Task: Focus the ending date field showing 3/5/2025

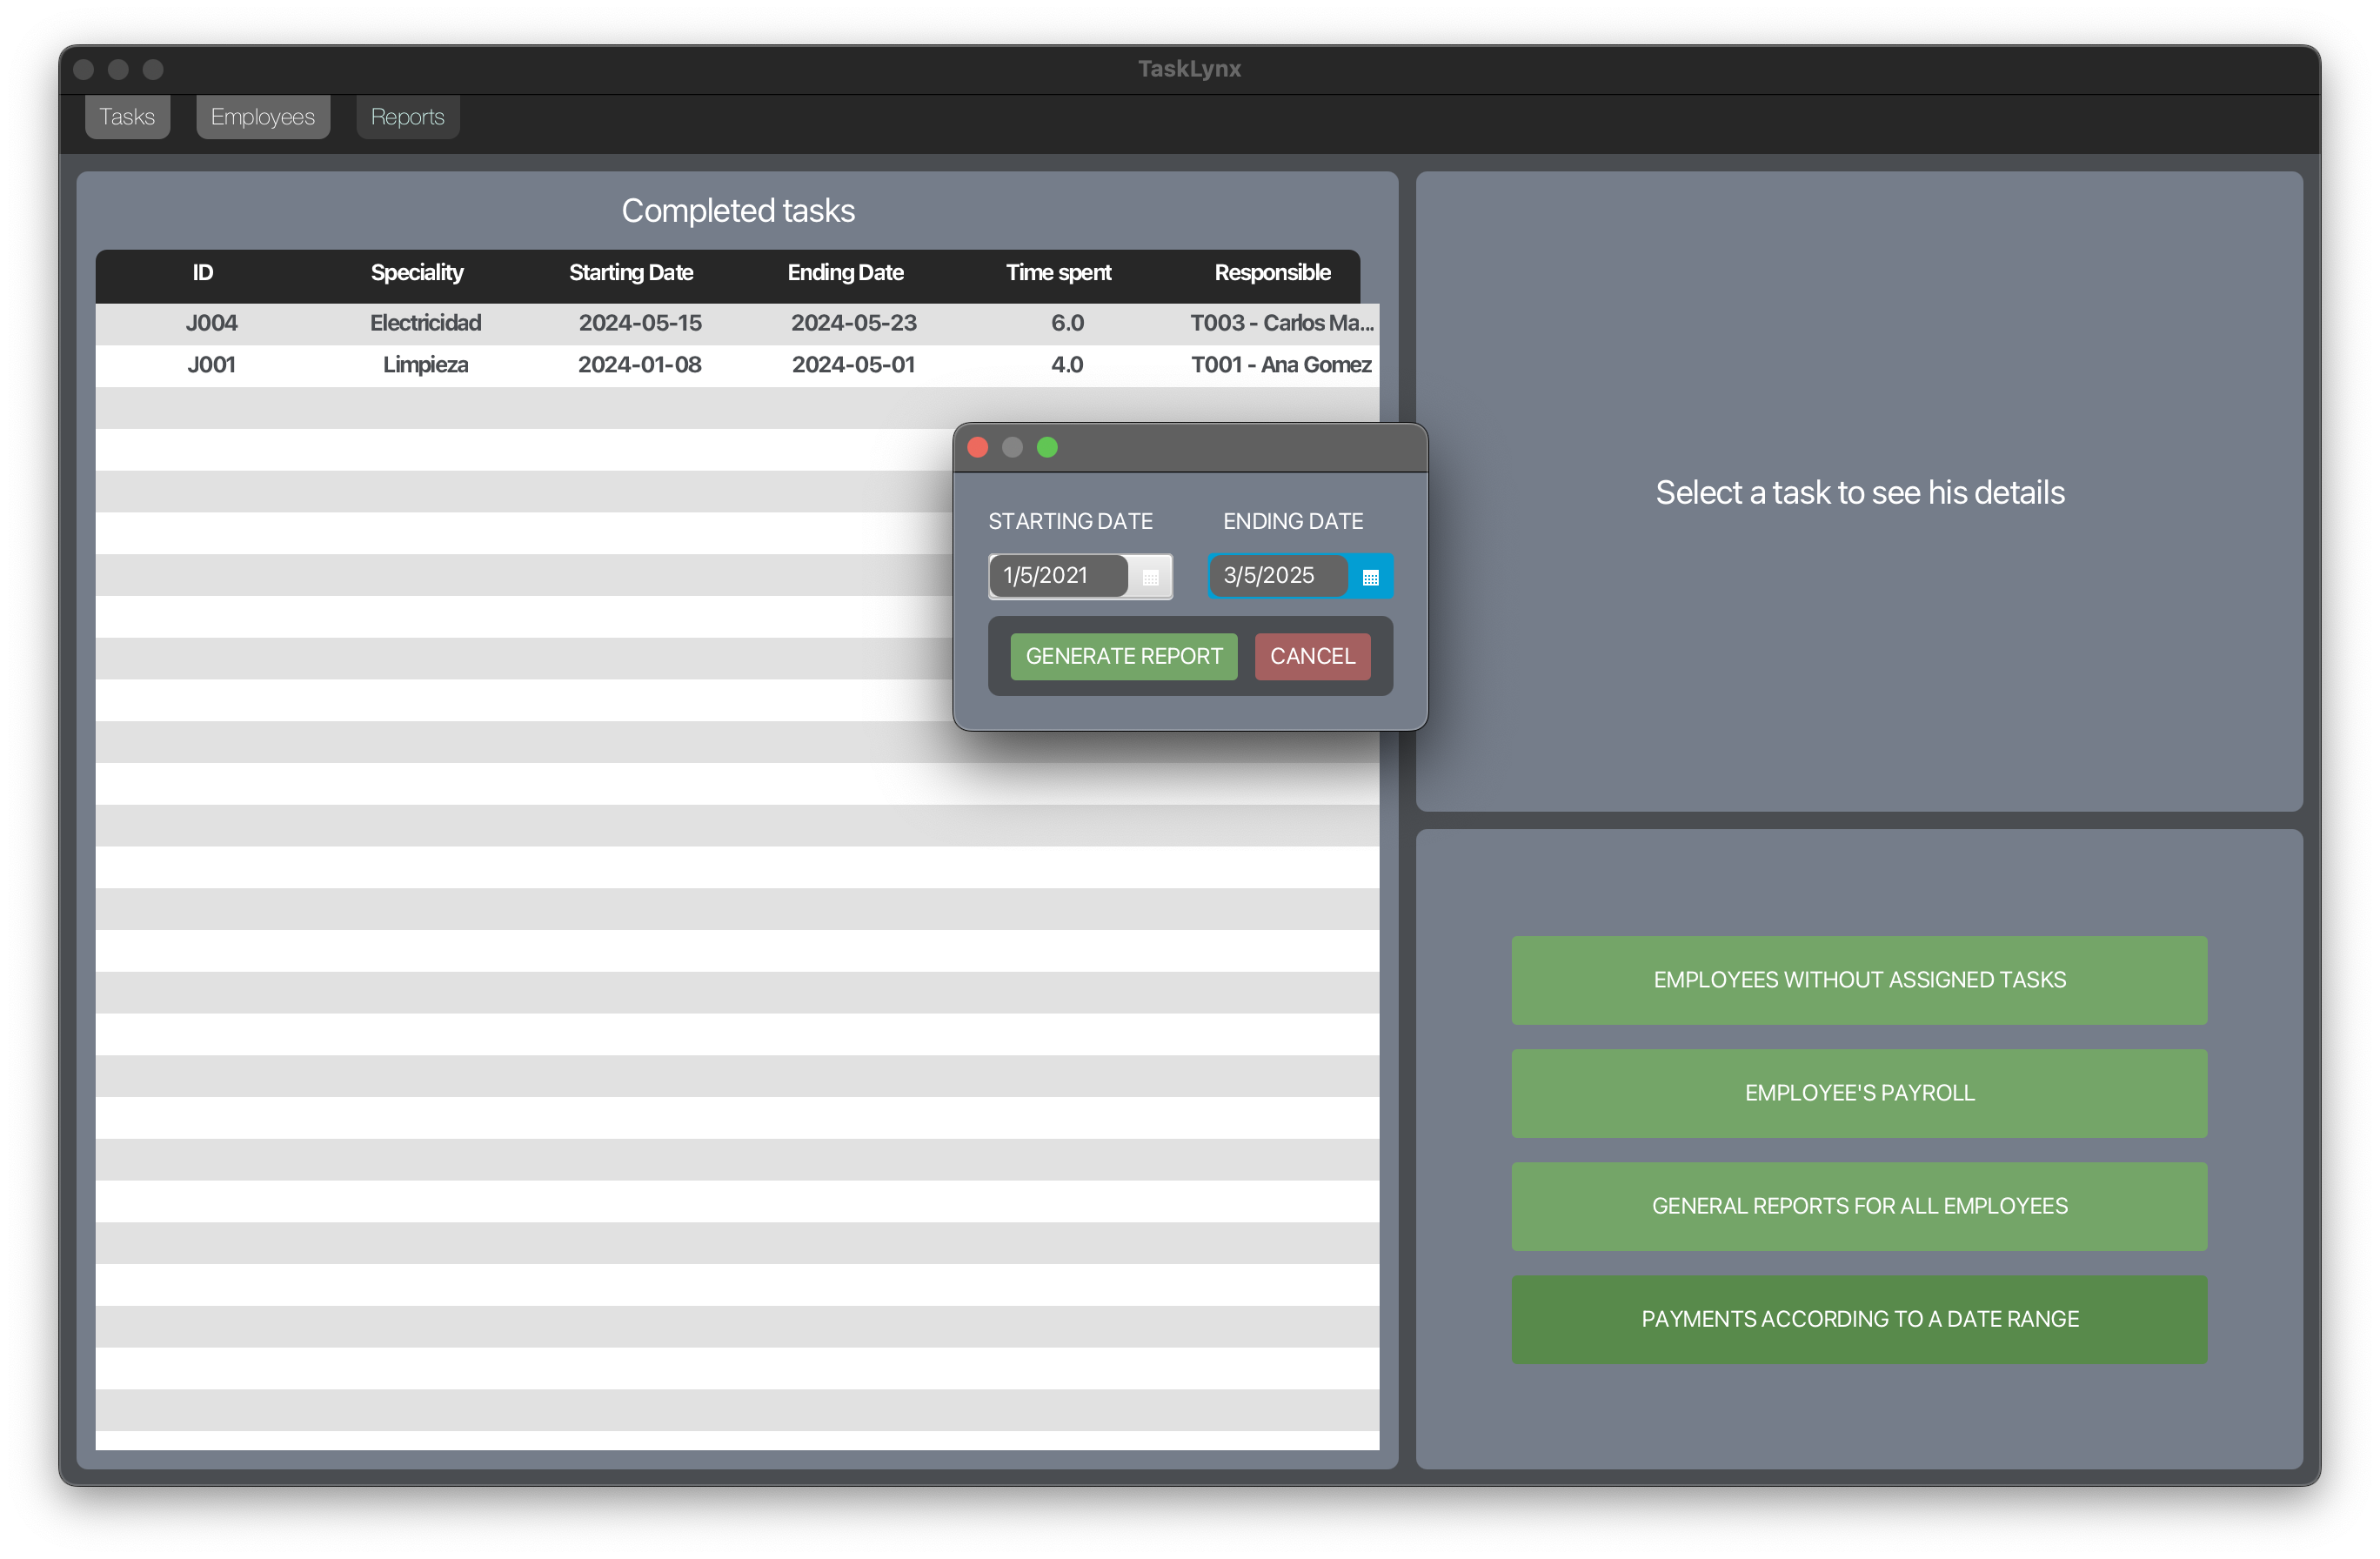Action: [1278, 576]
